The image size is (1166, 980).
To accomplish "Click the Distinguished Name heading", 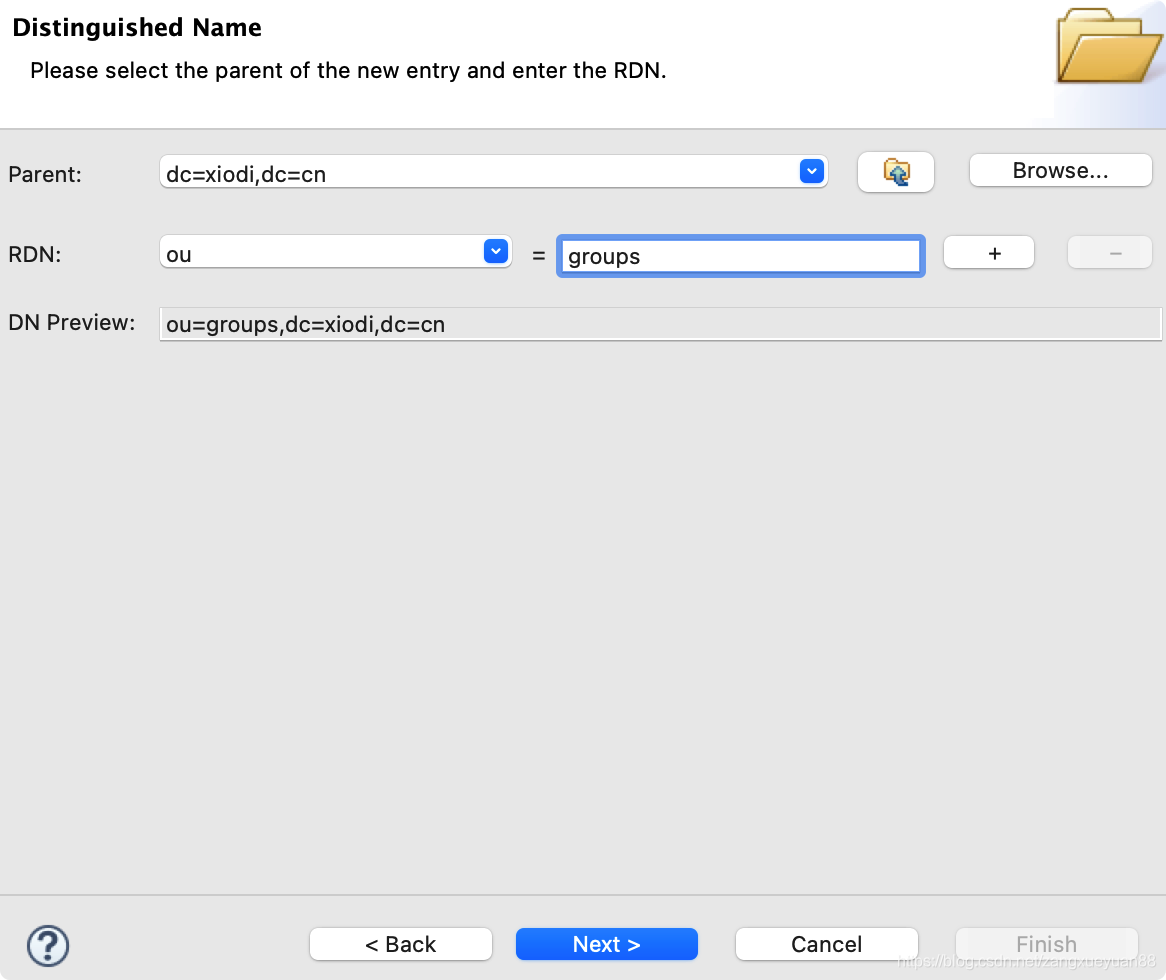I will click(137, 27).
